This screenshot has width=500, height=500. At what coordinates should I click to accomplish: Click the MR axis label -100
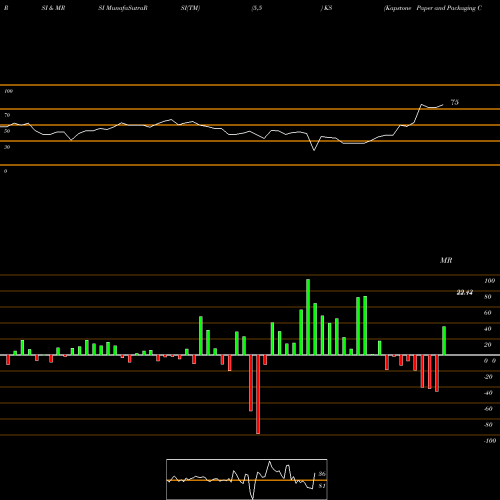point(490,441)
